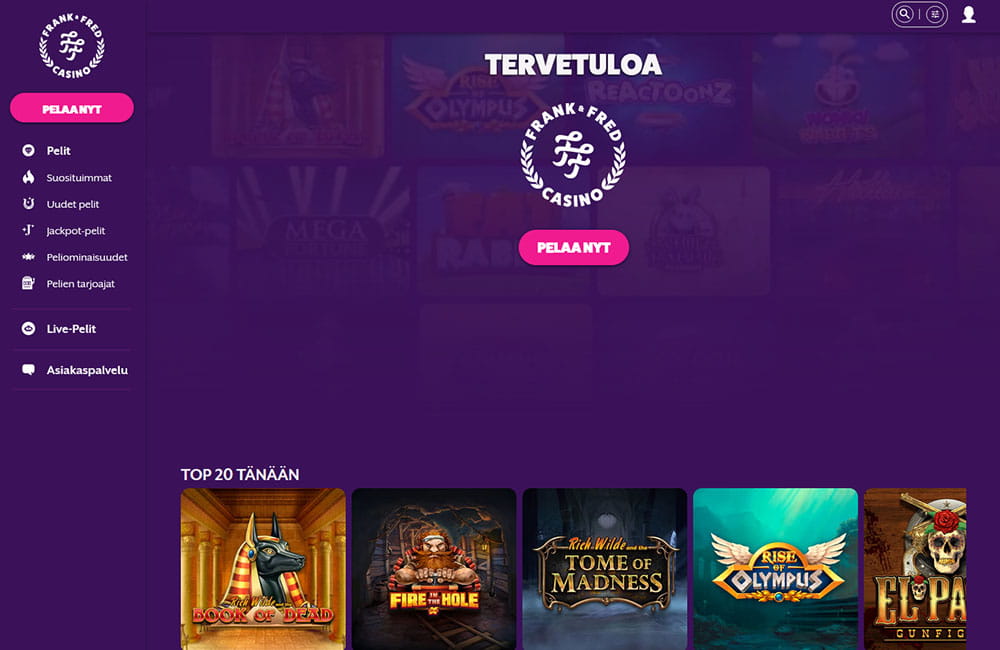Viewport: 1000px width, 650px height.
Task: Open the filter sliders icon
Action: click(x=934, y=14)
